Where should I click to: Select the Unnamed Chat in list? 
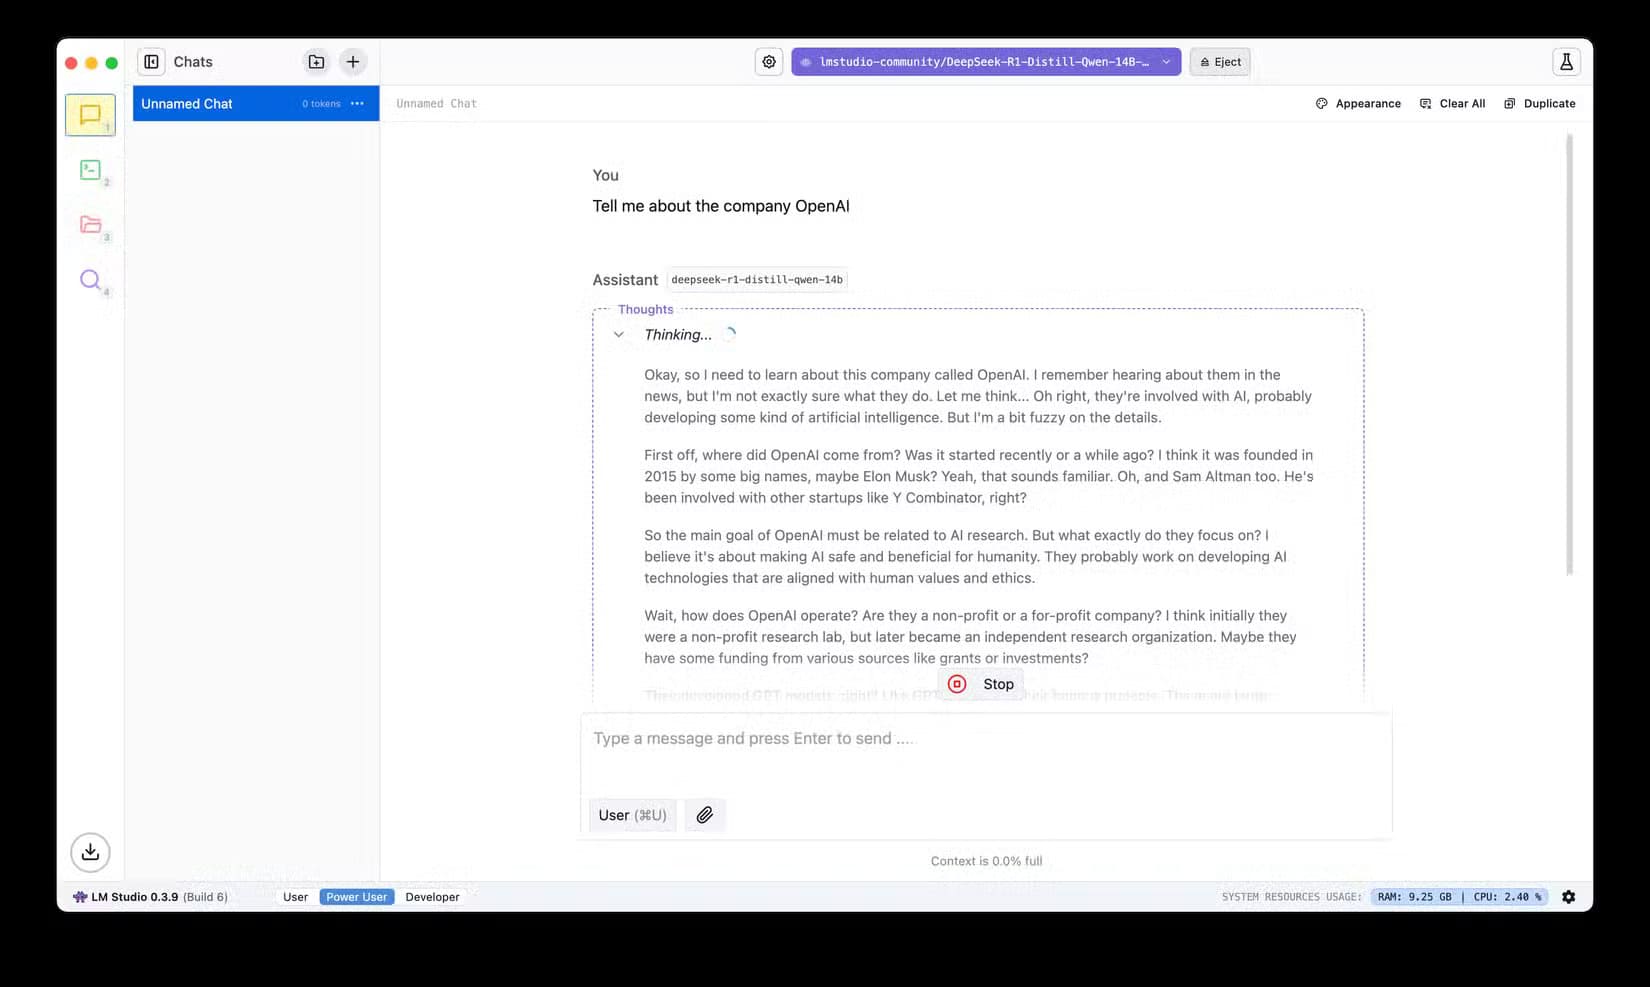[256, 104]
